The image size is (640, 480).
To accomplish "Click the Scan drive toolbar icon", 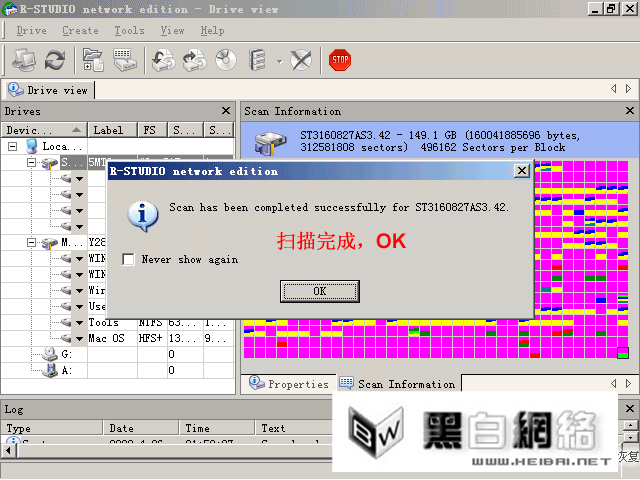I will tap(124, 60).
